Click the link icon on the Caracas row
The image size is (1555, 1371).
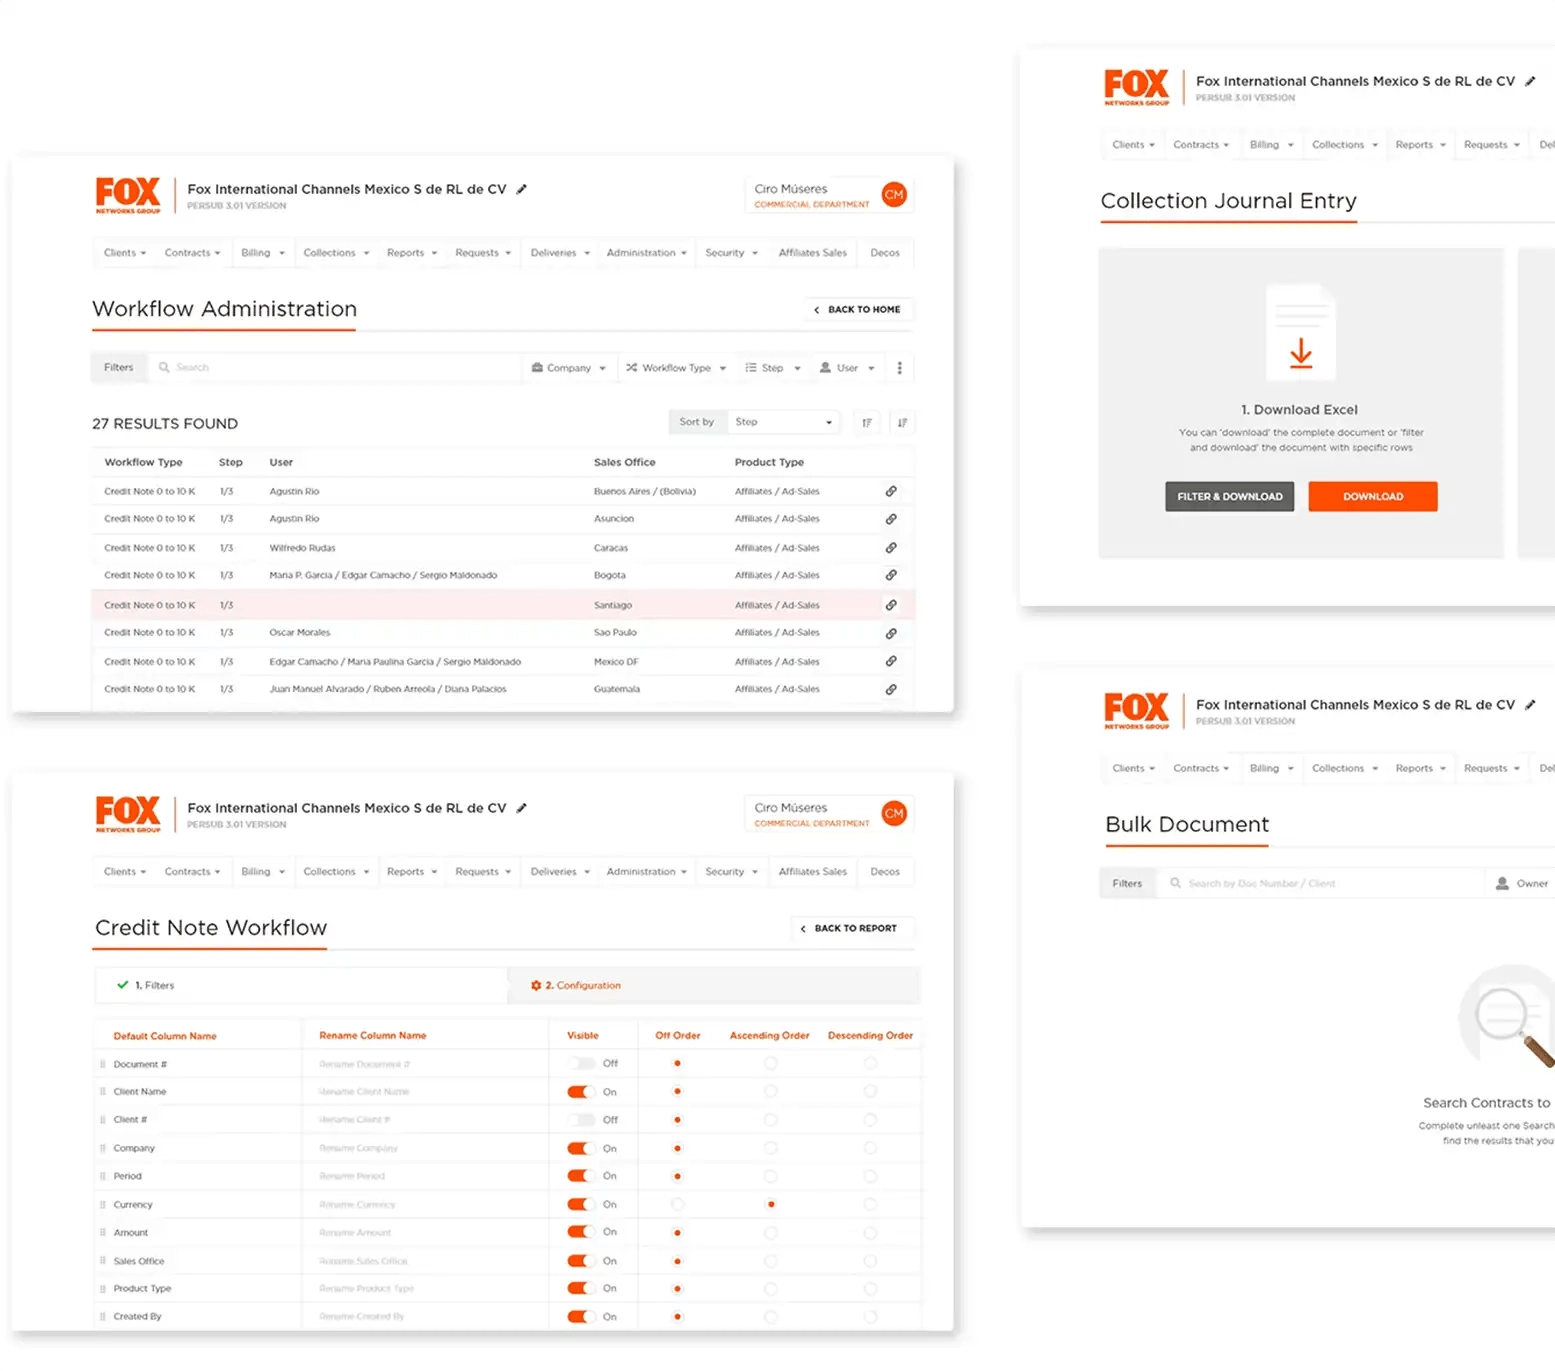click(890, 548)
